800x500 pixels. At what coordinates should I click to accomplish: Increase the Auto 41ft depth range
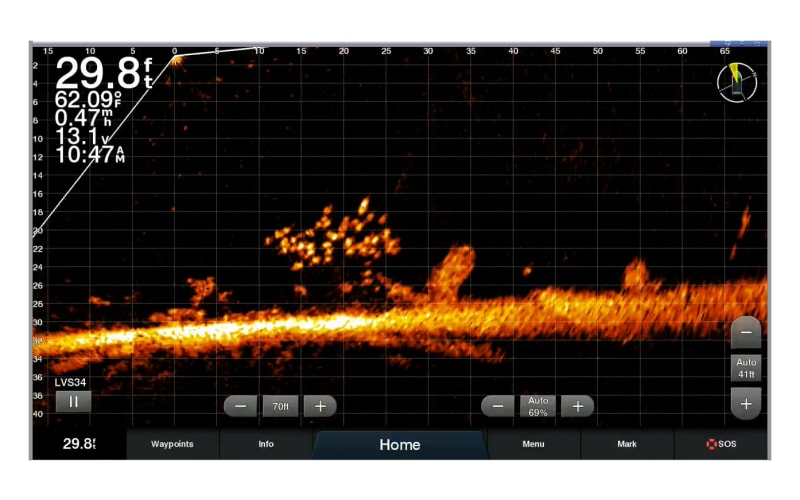[746, 404]
